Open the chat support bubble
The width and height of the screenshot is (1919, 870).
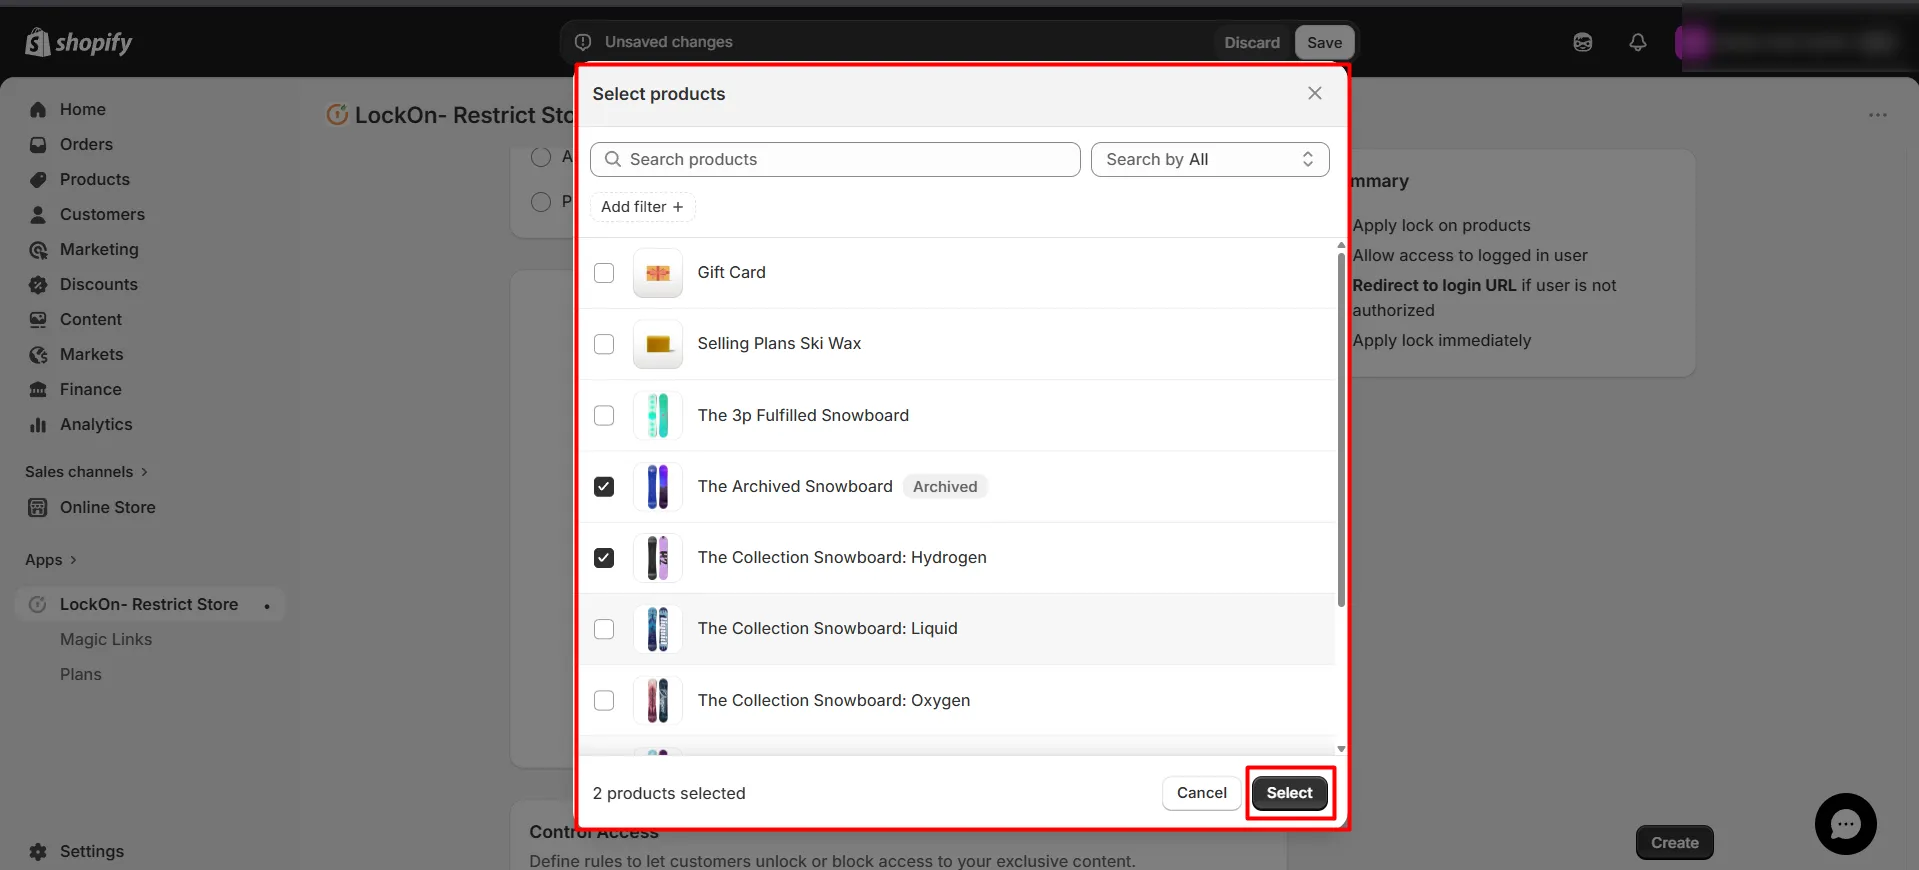click(1846, 824)
